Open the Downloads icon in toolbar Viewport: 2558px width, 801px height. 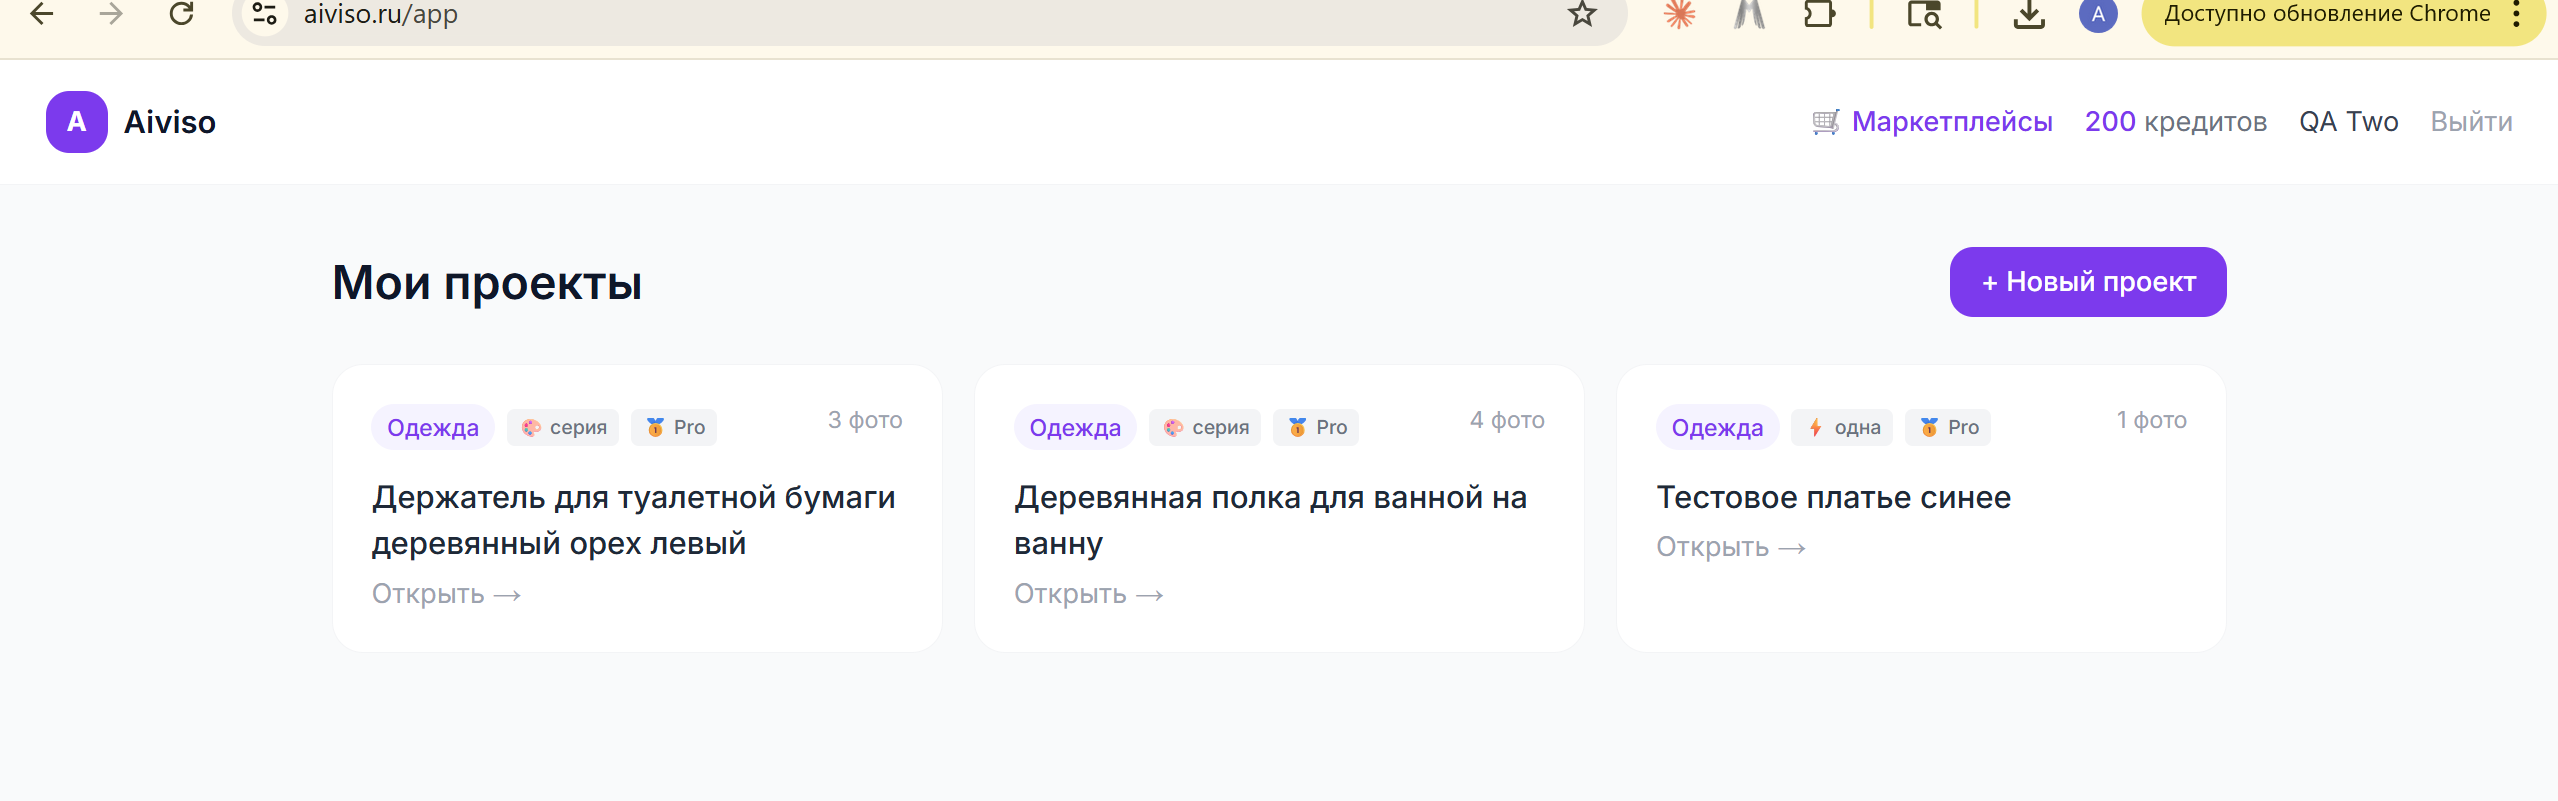click(x=2029, y=14)
